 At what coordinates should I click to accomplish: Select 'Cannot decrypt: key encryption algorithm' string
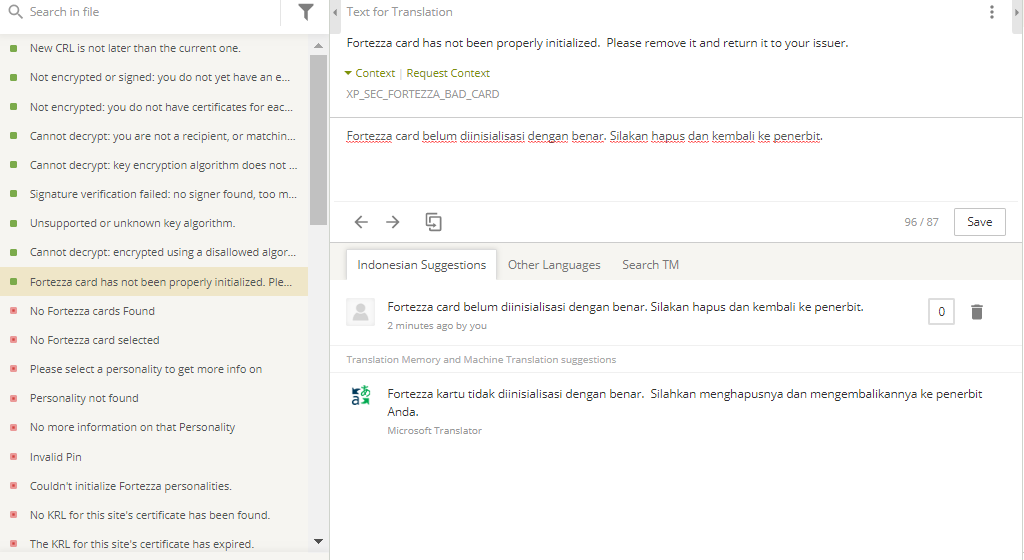coord(154,165)
